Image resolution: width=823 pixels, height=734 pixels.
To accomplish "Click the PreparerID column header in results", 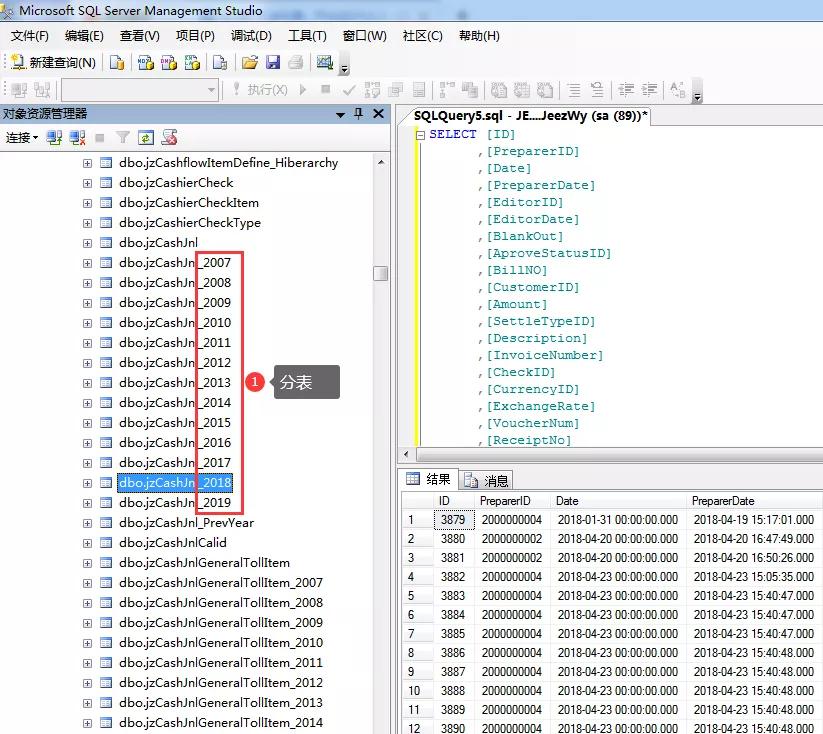I will tap(505, 501).
